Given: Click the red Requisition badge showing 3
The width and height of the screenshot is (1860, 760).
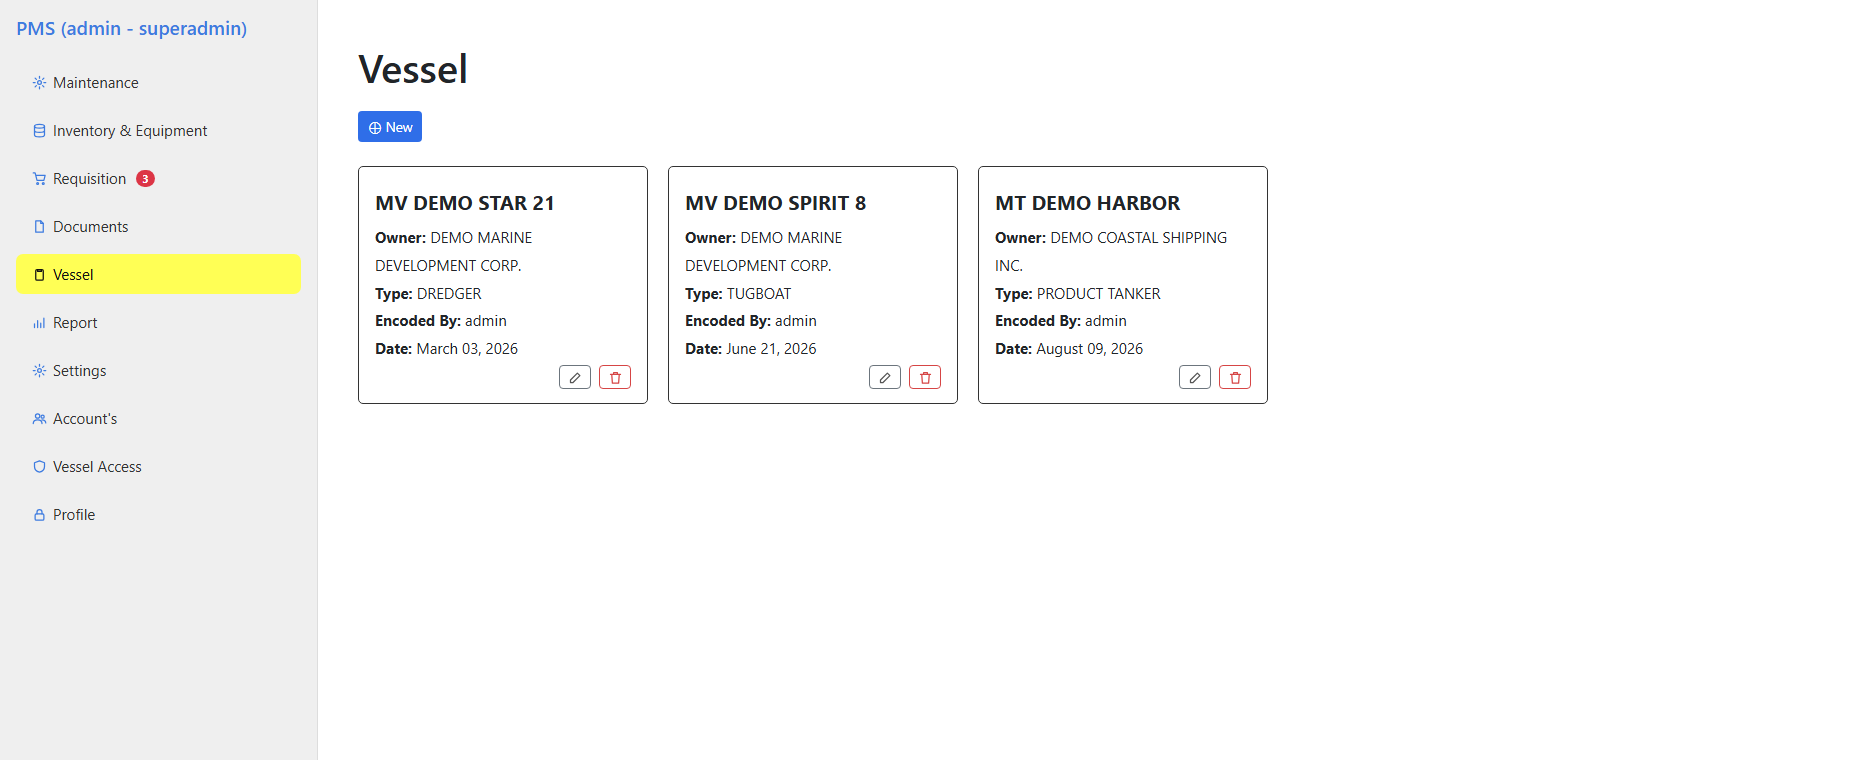Looking at the screenshot, I should pos(145,179).
